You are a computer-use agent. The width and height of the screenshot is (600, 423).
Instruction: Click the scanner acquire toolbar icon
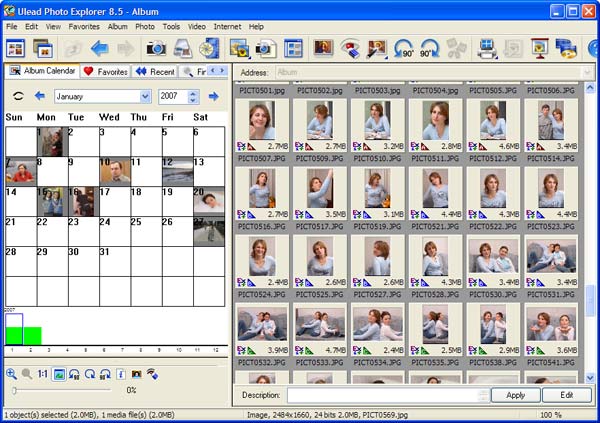point(183,49)
